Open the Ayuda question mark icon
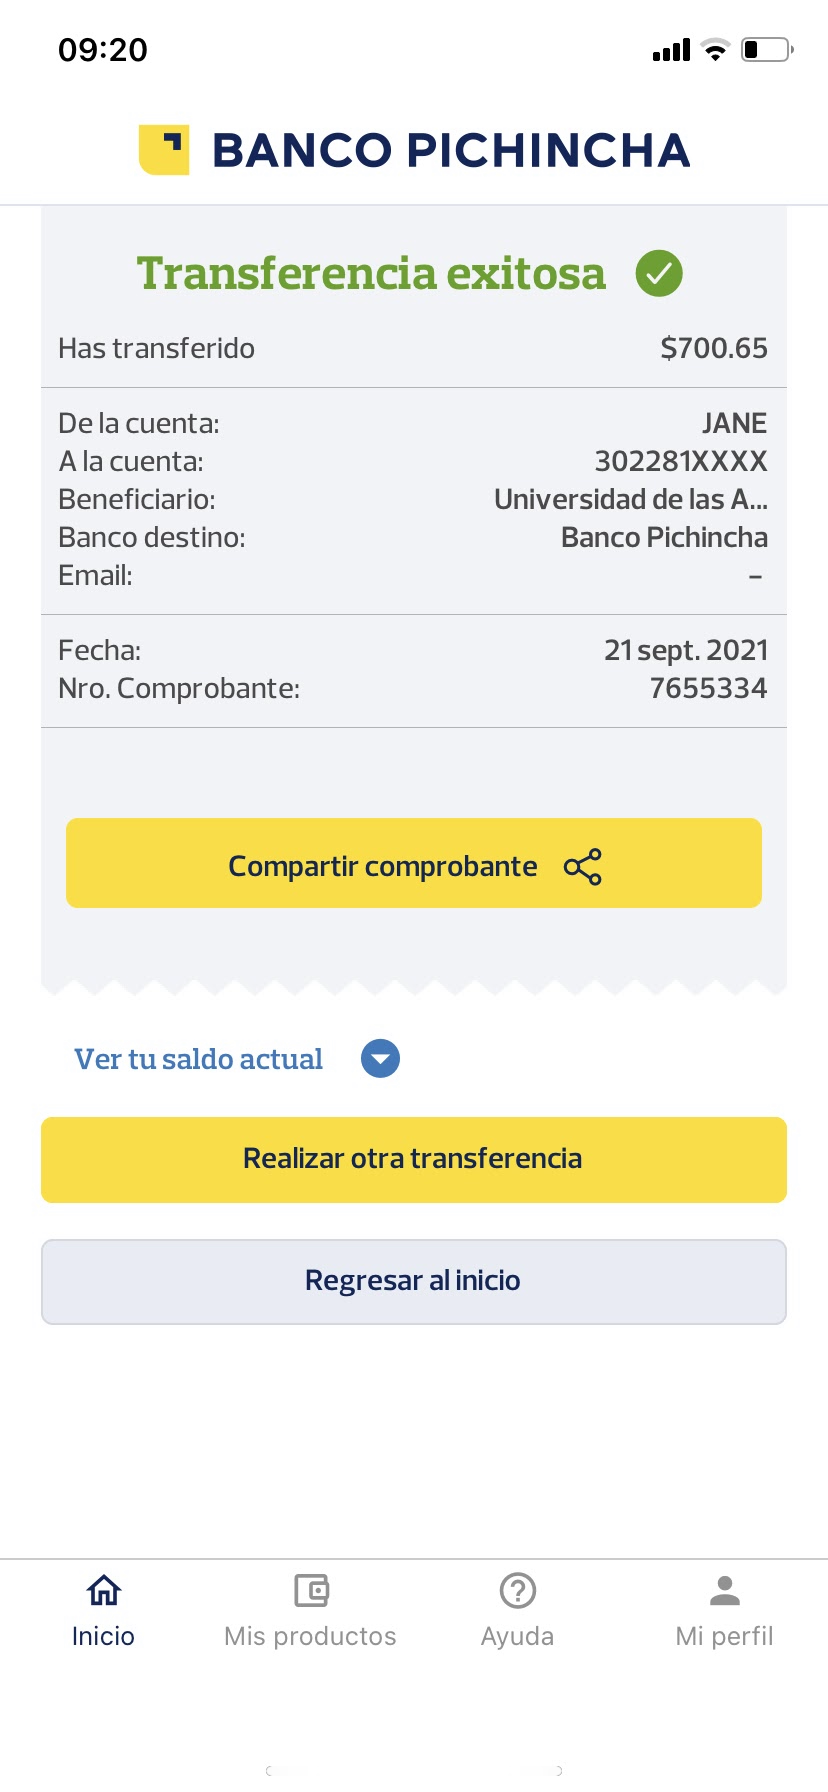This screenshot has width=828, height=1792. [518, 1590]
